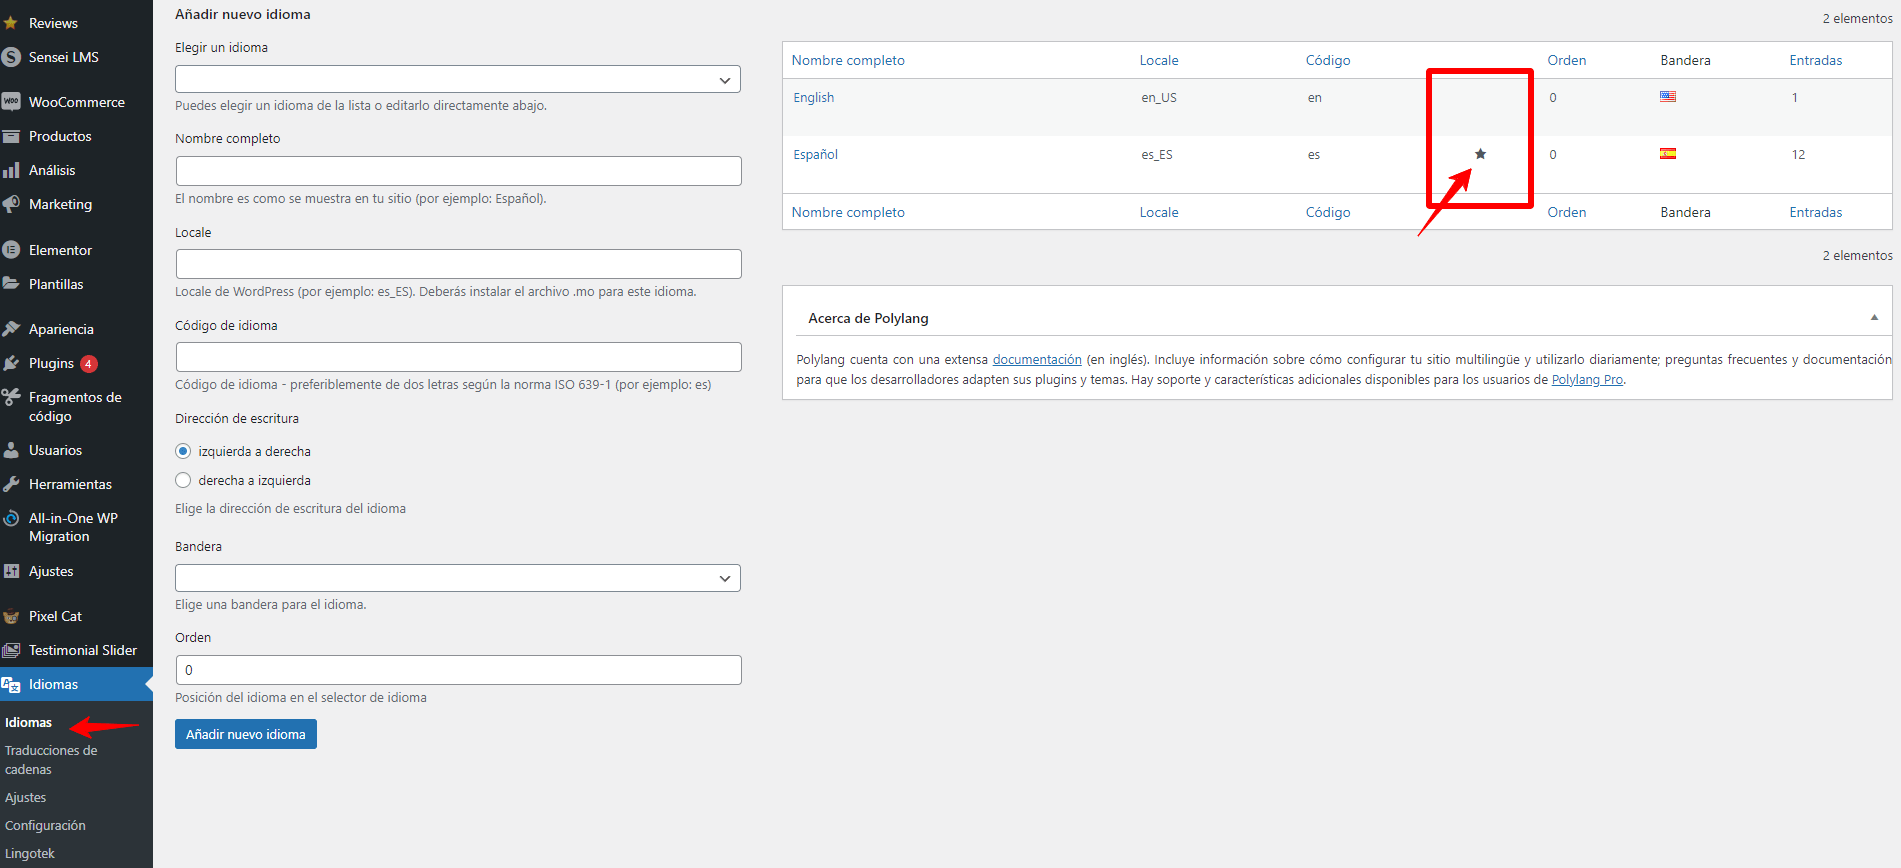Screen dimensions: 1901x868
Task: Click Bandera top column header
Action: [1685, 60]
